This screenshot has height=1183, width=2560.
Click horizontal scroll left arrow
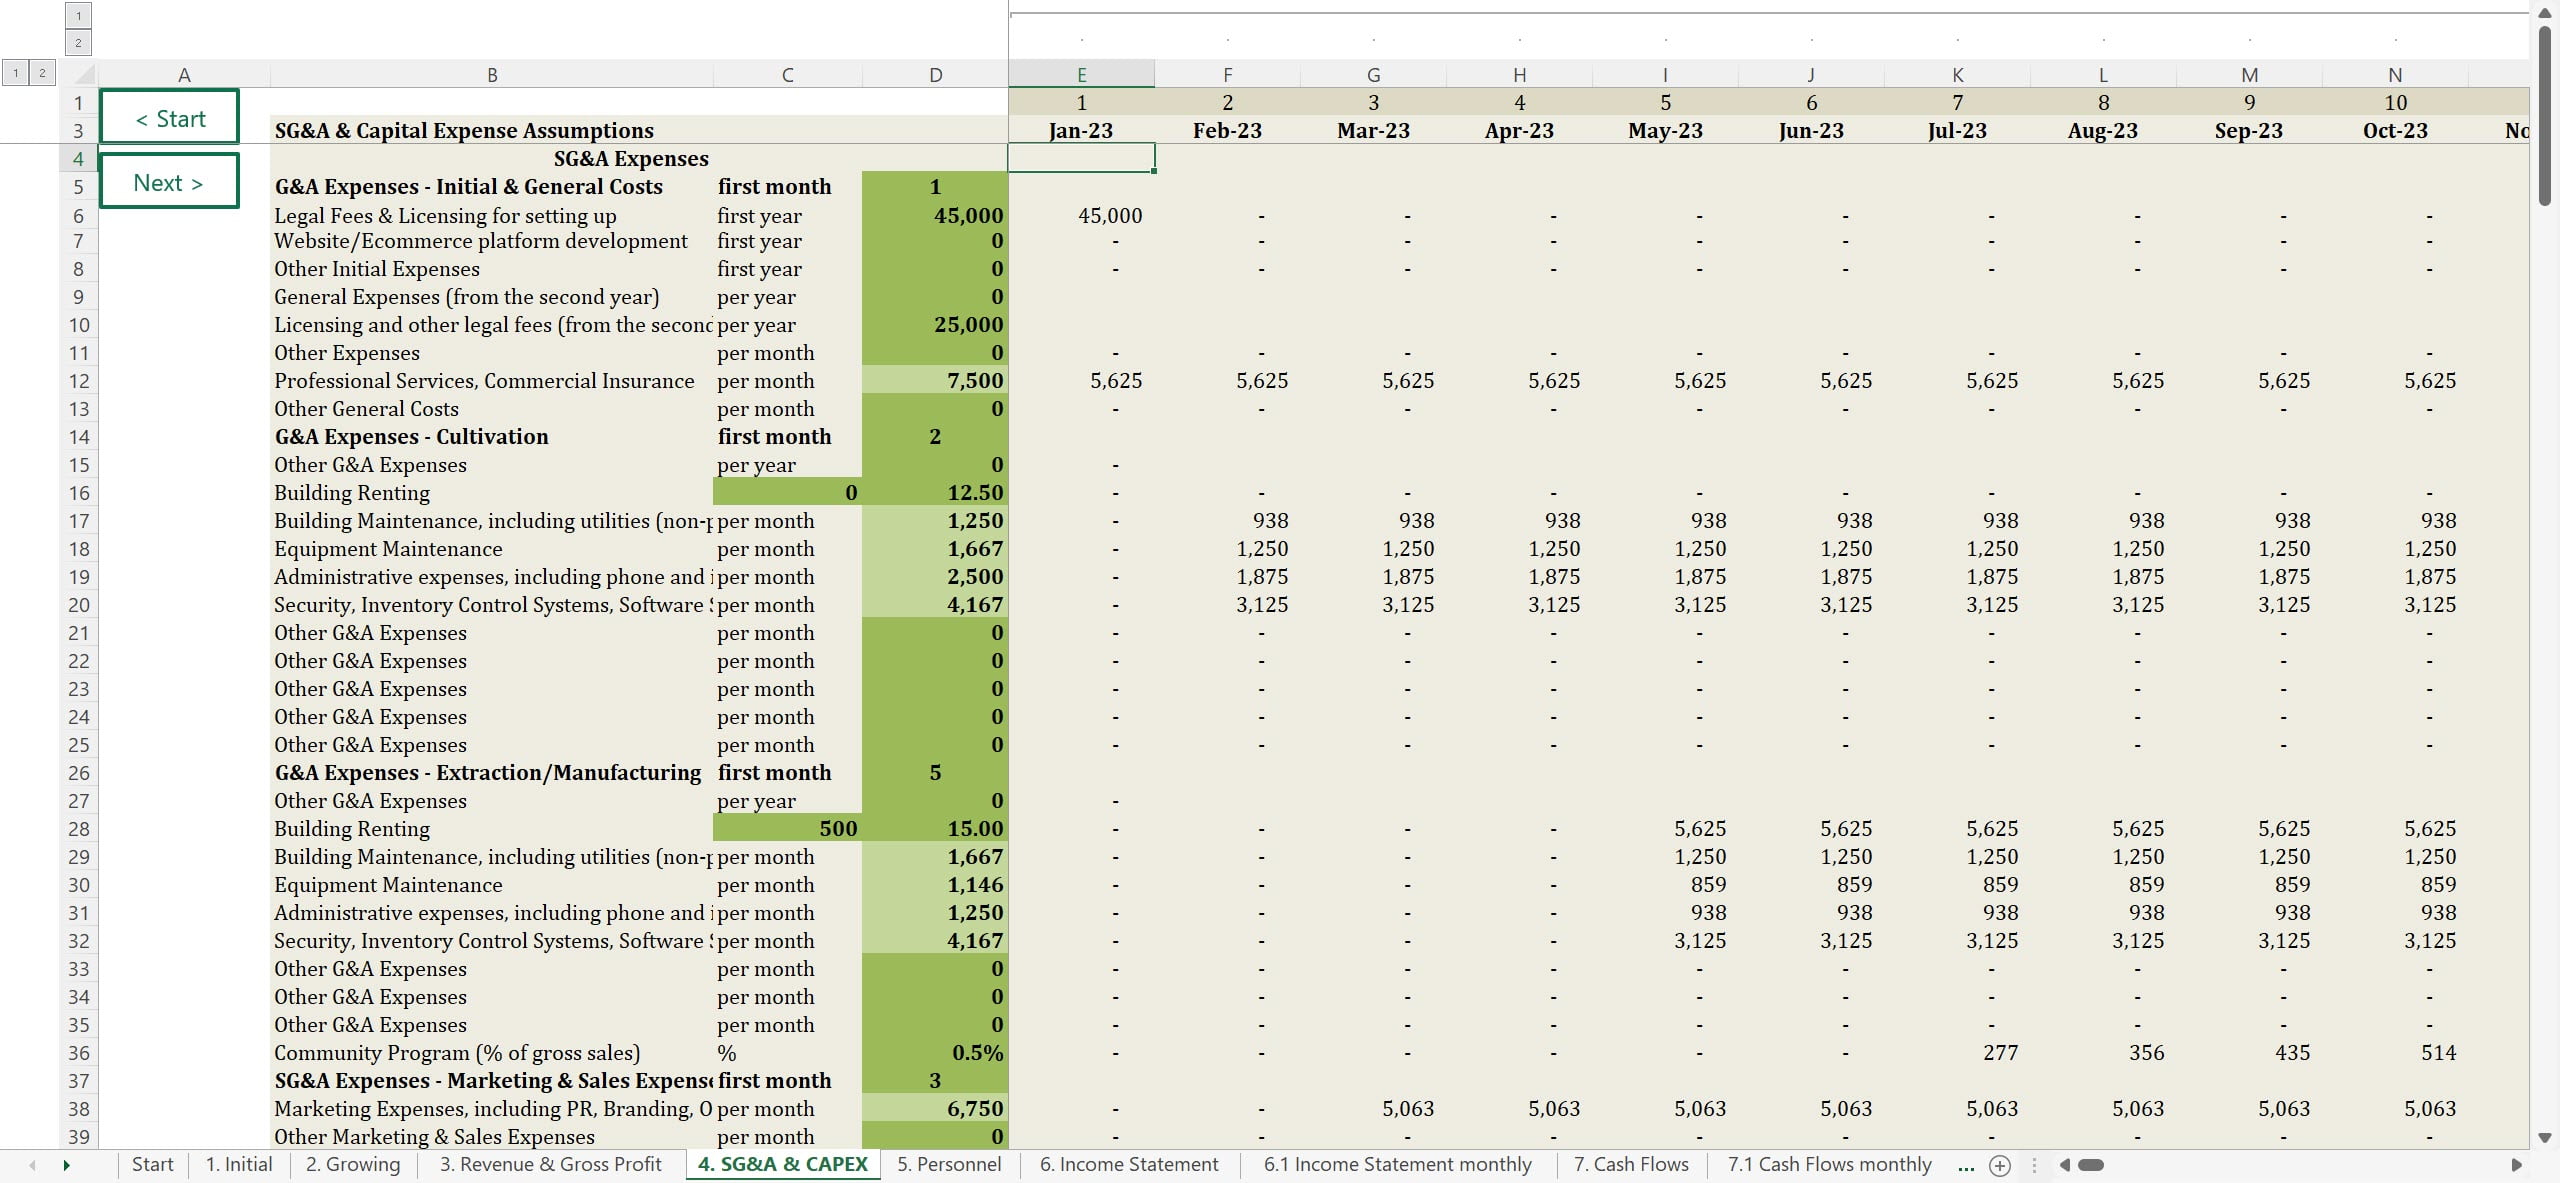pyautogui.click(x=2064, y=1165)
